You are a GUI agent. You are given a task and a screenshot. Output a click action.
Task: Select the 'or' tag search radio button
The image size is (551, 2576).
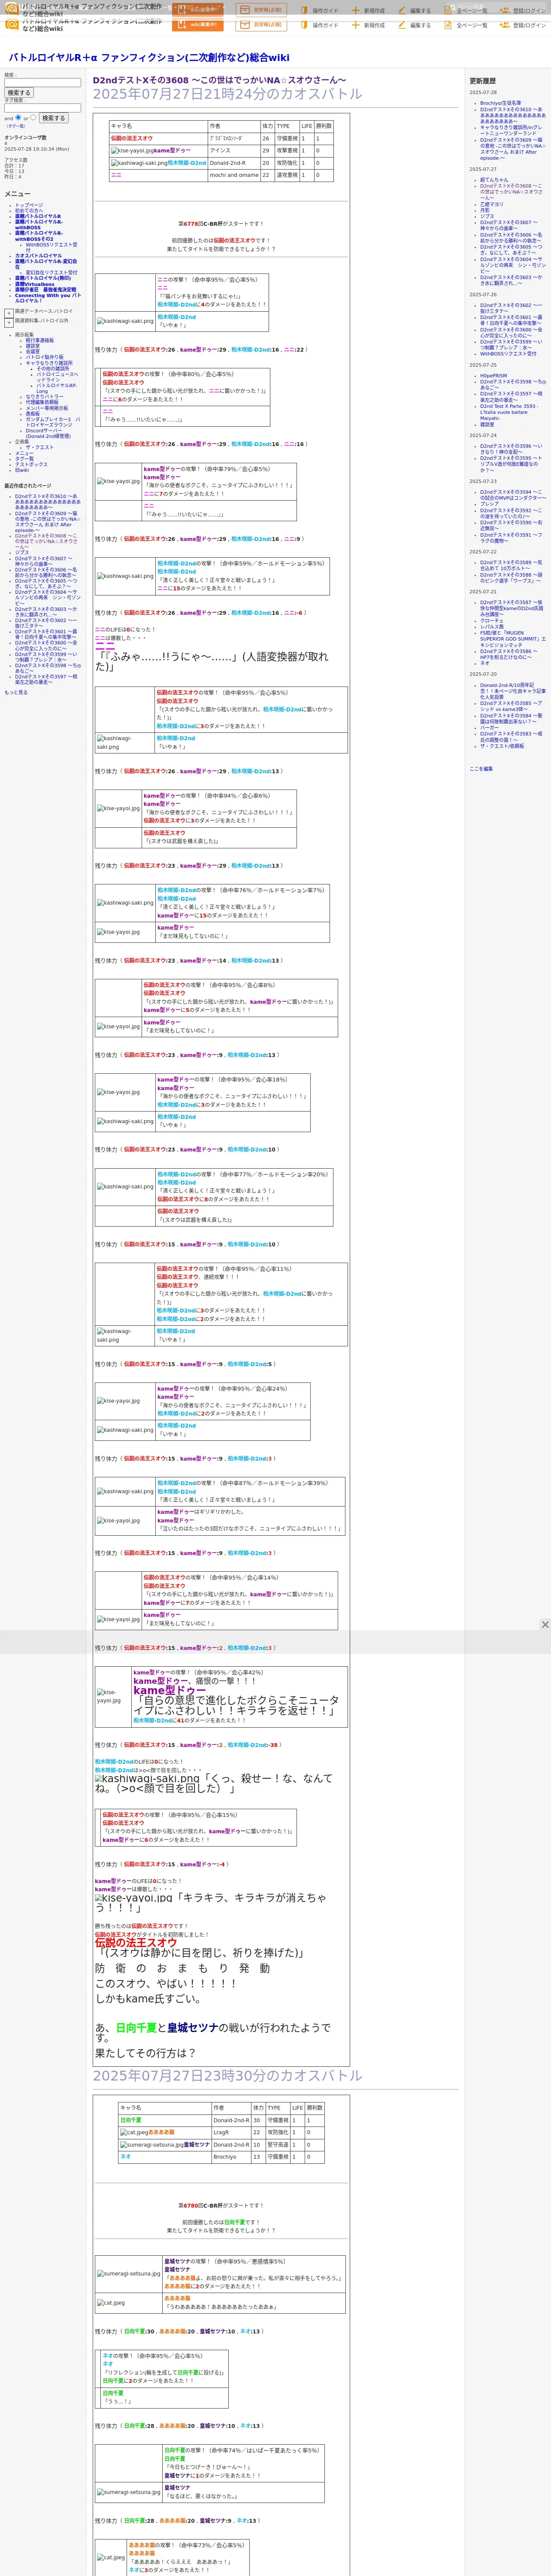[x=33, y=118]
